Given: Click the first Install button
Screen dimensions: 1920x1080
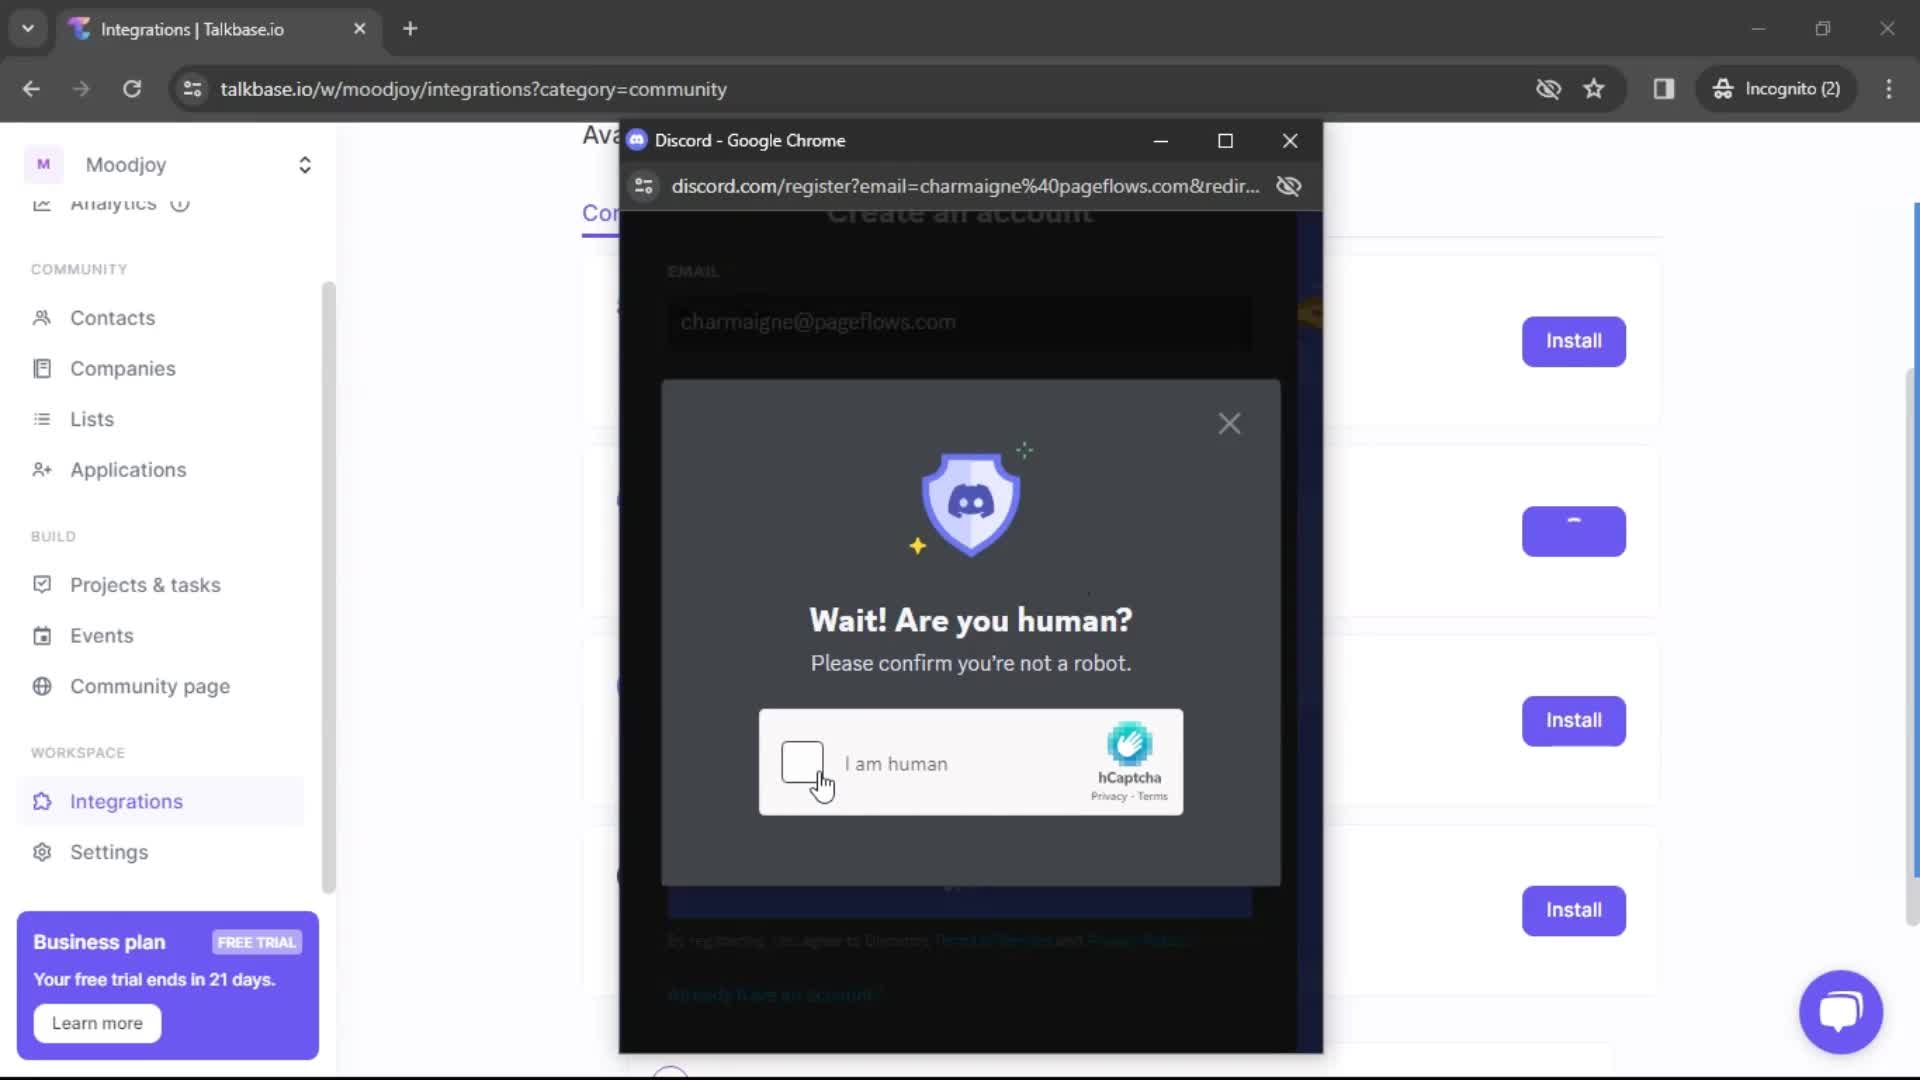Looking at the screenshot, I should click(1573, 340).
